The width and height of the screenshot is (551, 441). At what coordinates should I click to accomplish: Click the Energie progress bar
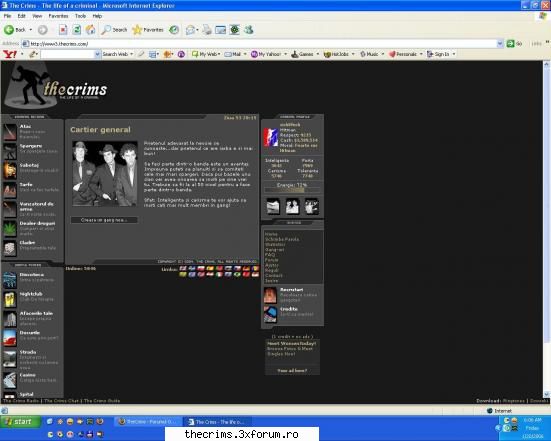[x=292, y=190]
